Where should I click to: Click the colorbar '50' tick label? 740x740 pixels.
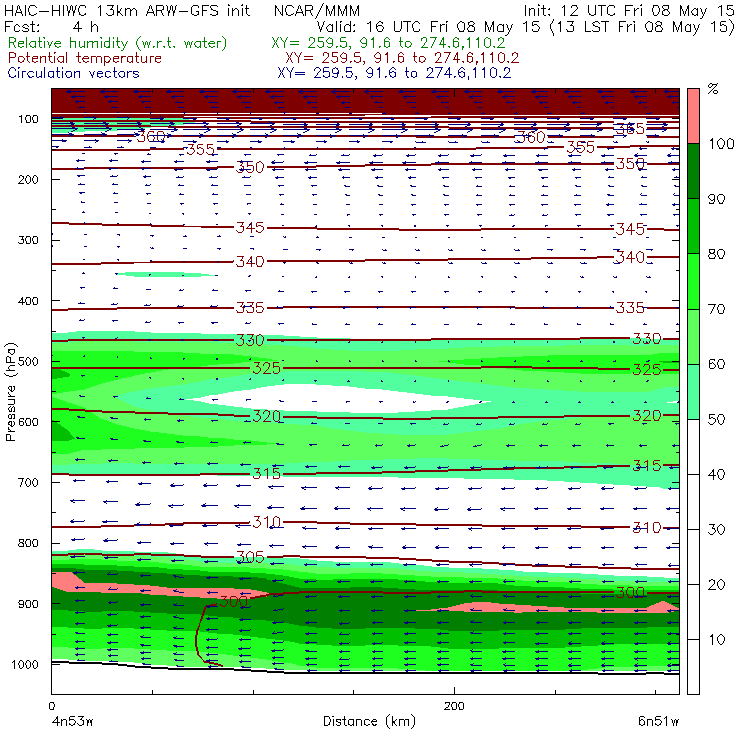(x=716, y=420)
